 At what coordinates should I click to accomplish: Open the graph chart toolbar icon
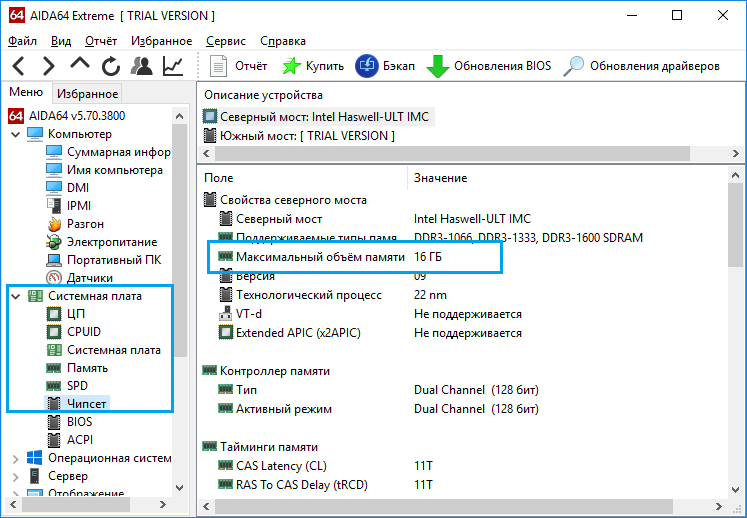(172, 66)
